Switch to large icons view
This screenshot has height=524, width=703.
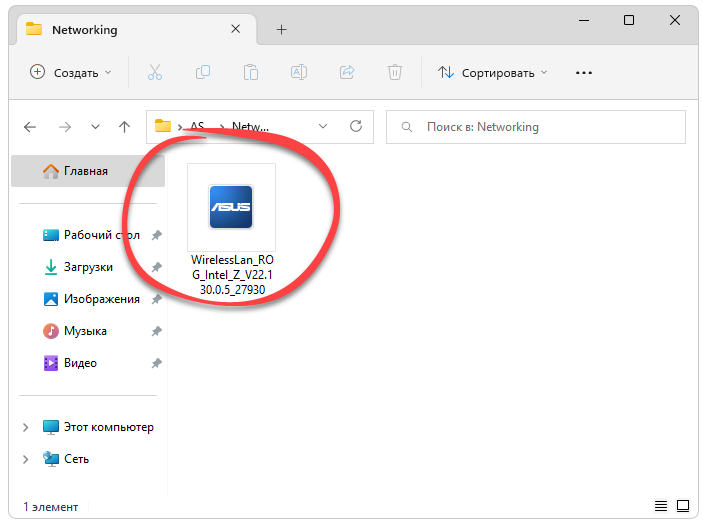click(x=682, y=507)
